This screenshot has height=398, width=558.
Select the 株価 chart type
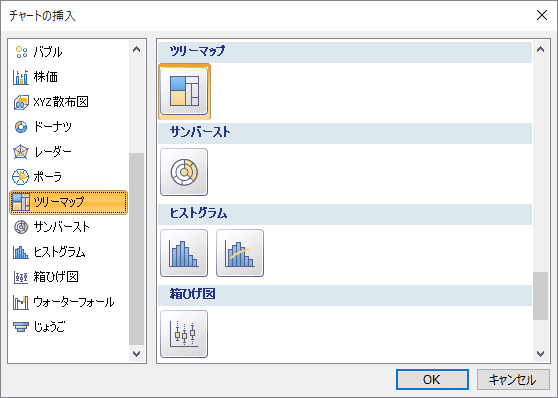click(68, 77)
